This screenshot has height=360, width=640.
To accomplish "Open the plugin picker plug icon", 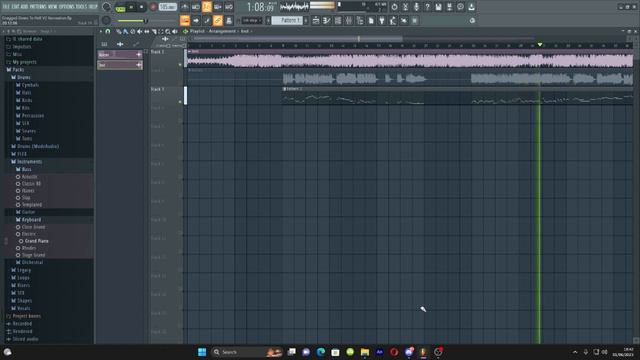I will pyautogui.click(x=382, y=20).
